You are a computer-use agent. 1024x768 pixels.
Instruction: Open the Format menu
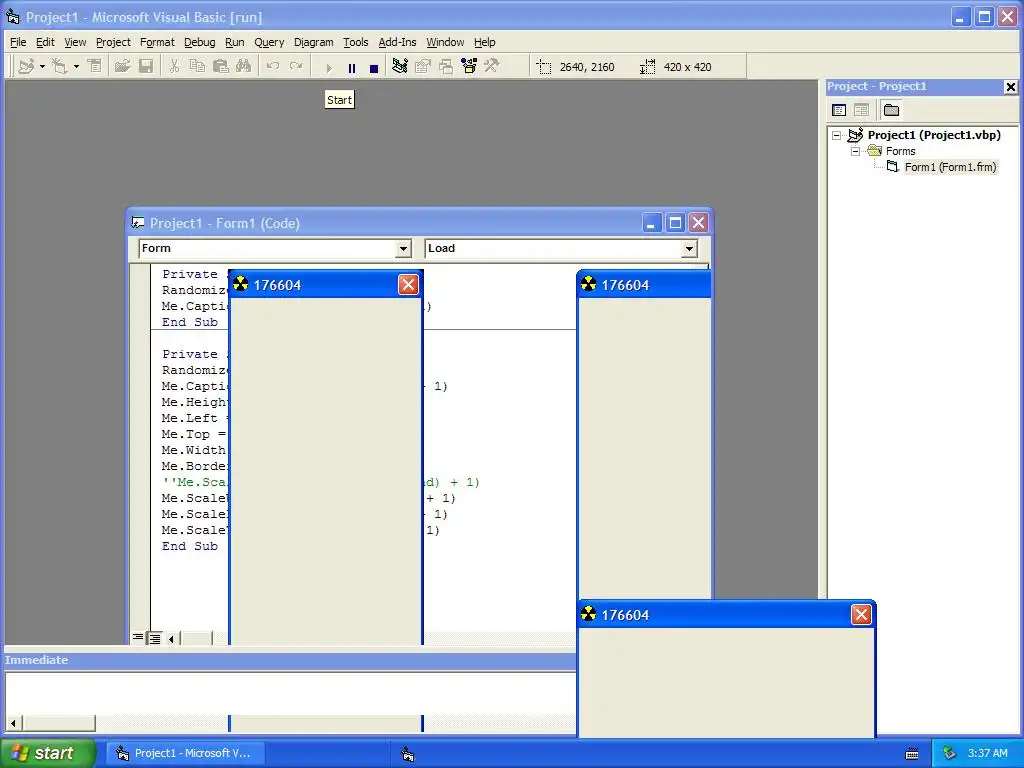pos(157,42)
